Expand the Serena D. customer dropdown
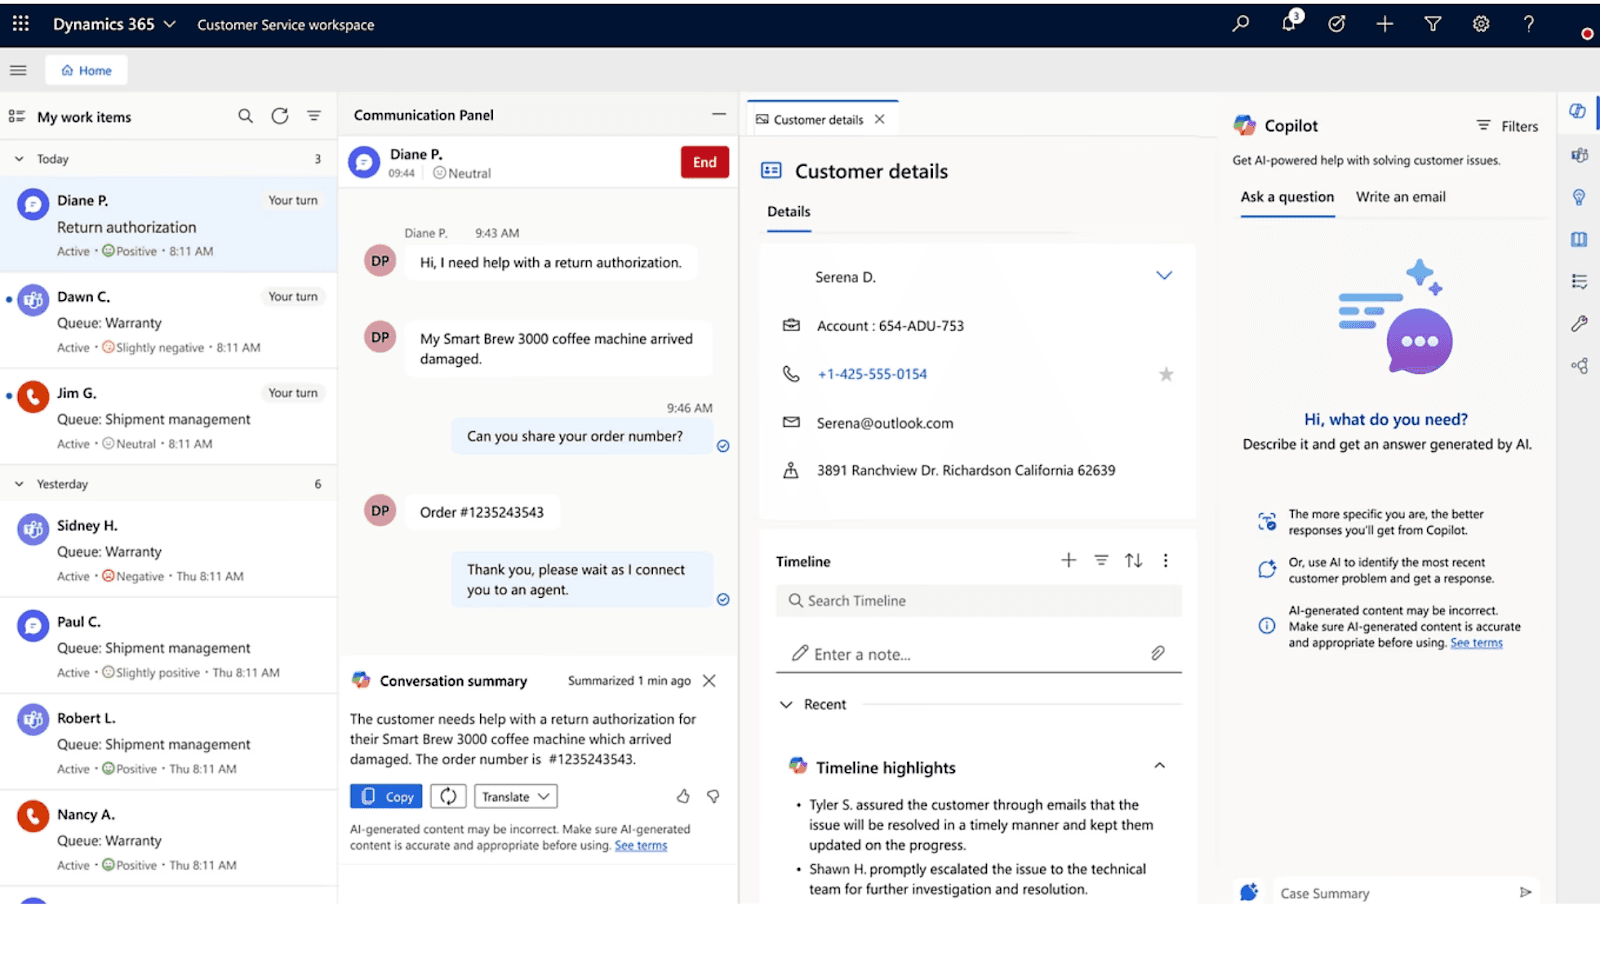Image resolution: width=1600 pixels, height=976 pixels. pos(1164,276)
